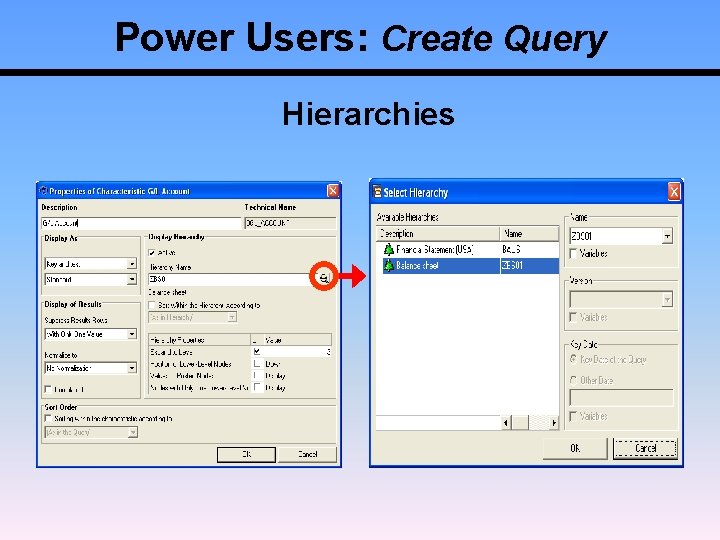The width and height of the screenshot is (720, 540).
Task: Open the first Display As dropdown (Key and Desc.)
Action: [x=132, y=264]
